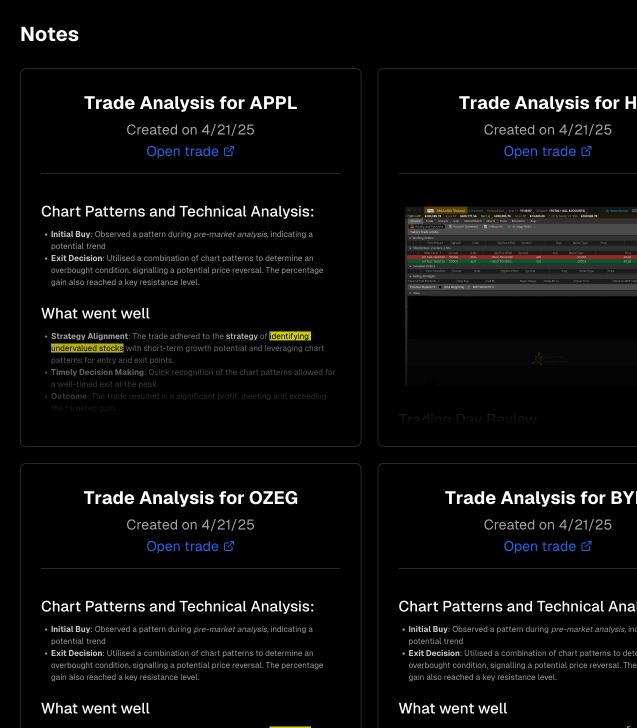Click 'Chart Patterns and Technical Analysis' heading in OZEG note

tap(177, 606)
